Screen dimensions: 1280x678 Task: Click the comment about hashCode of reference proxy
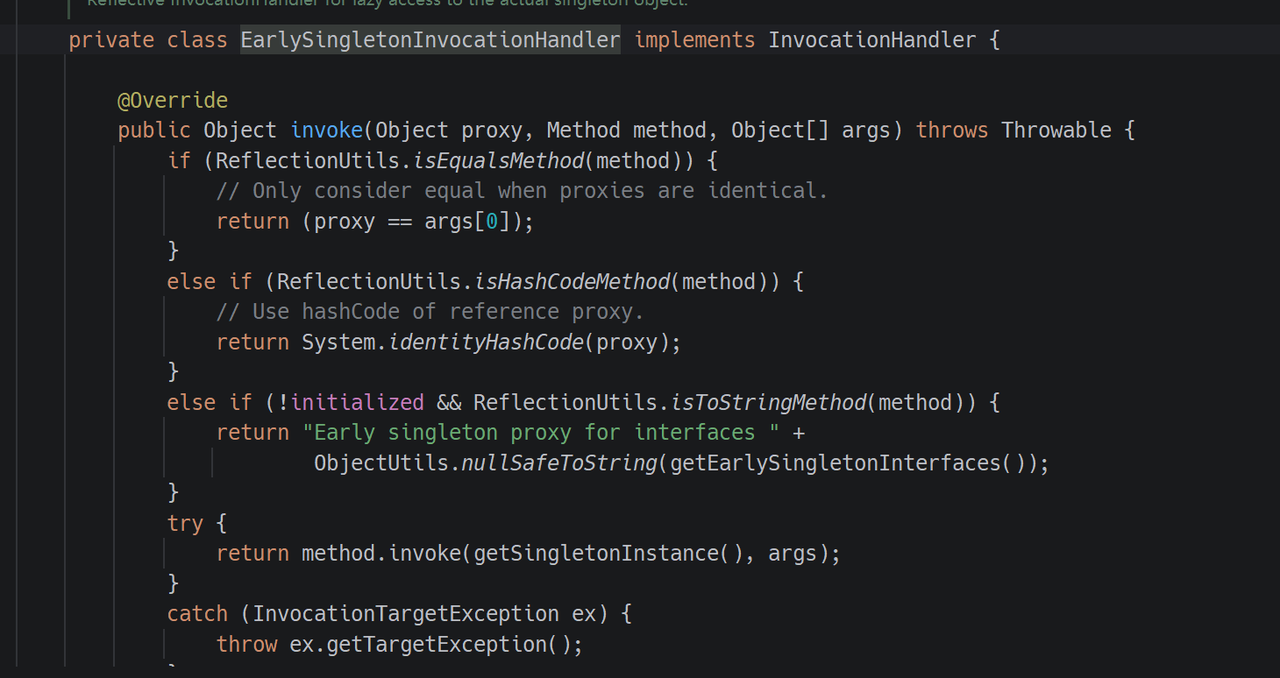point(430,312)
